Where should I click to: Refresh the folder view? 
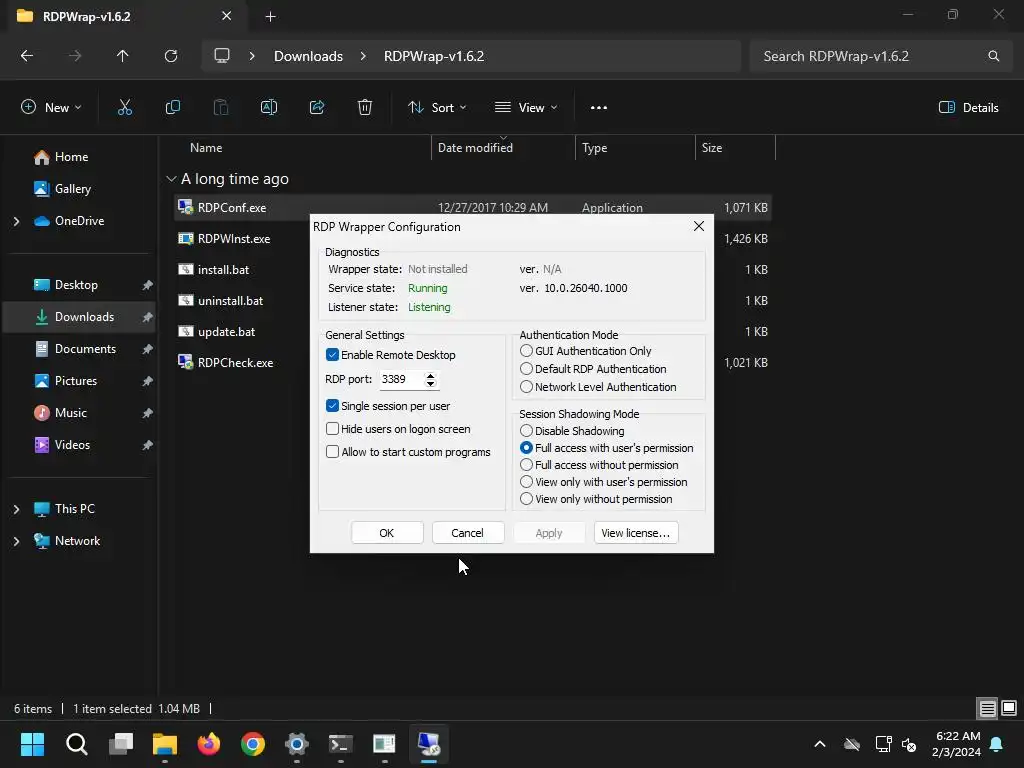tap(171, 56)
